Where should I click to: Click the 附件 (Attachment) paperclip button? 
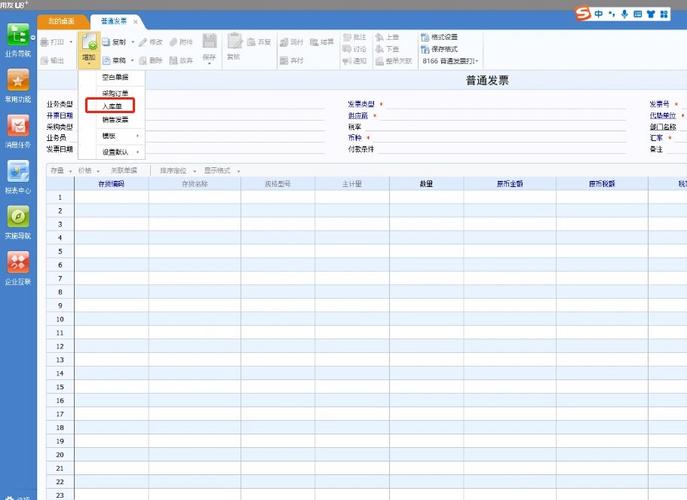click(181, 42)
